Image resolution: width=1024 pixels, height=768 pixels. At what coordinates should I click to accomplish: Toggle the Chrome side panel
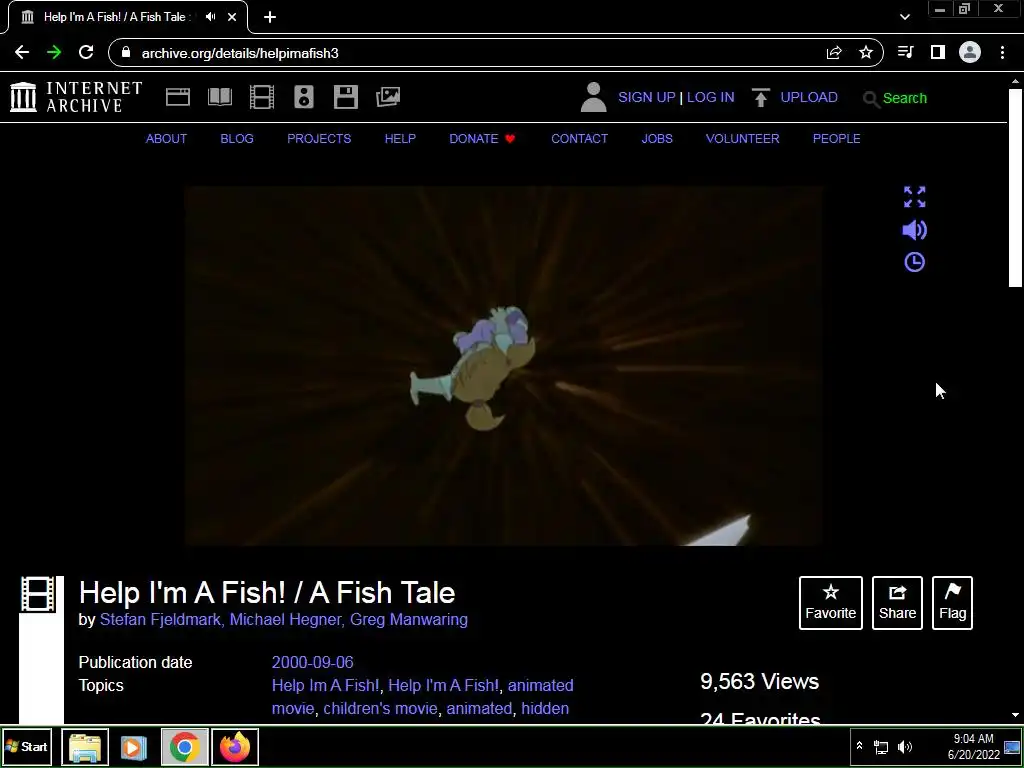pos(938,52)
